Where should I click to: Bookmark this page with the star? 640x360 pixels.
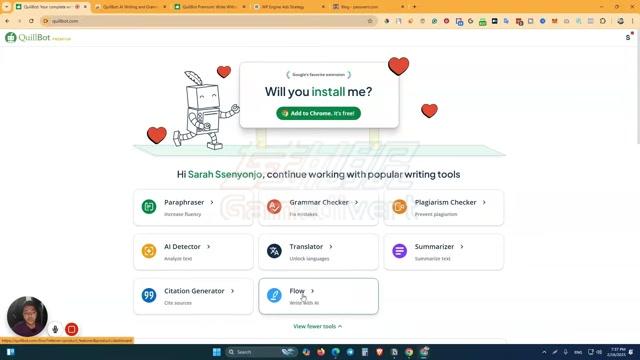[370, 21]
